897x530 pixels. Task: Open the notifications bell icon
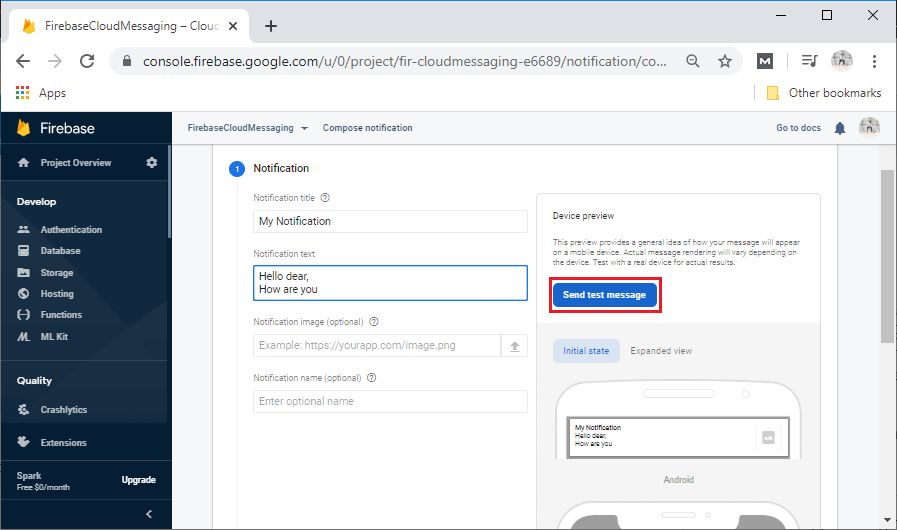click(x=840, y=128)
